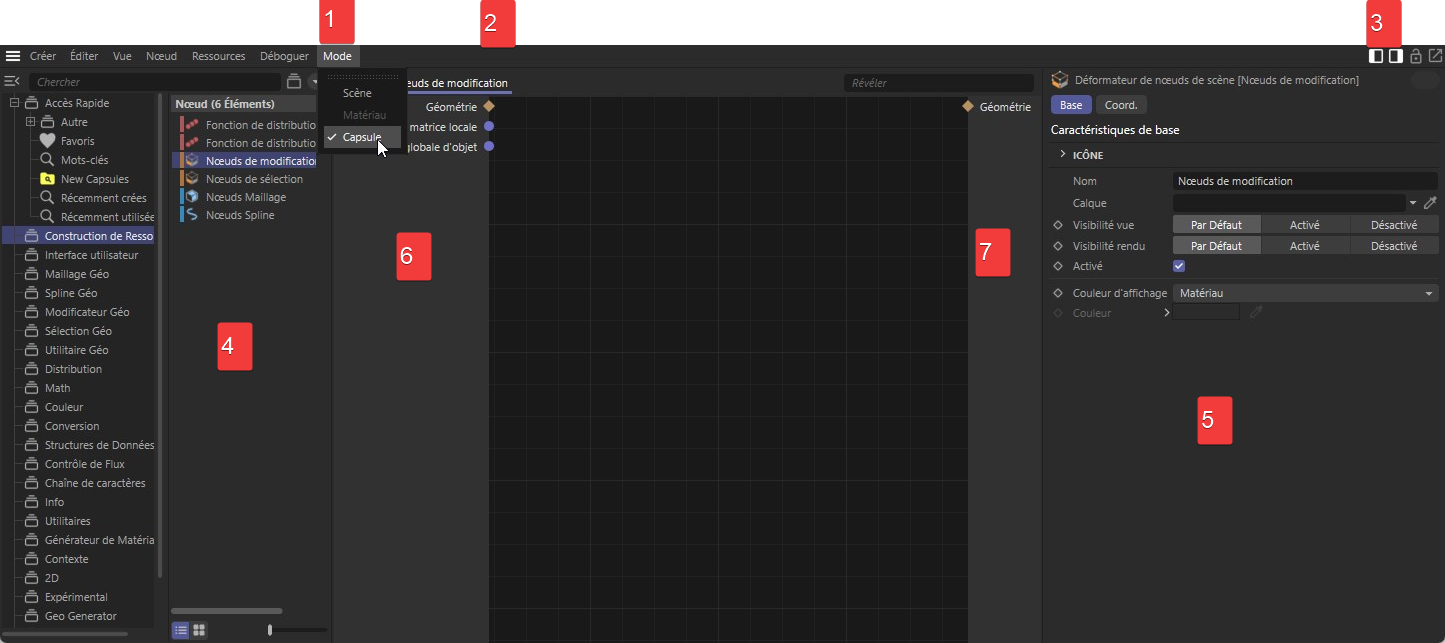Image resolution: width=1445 pixels, height=643 pixels.
Task: Select Scène from the Mode menu
Action: [357, 93]
